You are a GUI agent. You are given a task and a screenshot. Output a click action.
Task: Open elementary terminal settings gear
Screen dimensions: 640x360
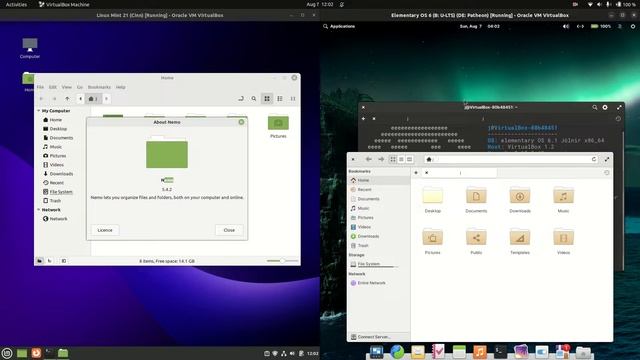(605, 107)
